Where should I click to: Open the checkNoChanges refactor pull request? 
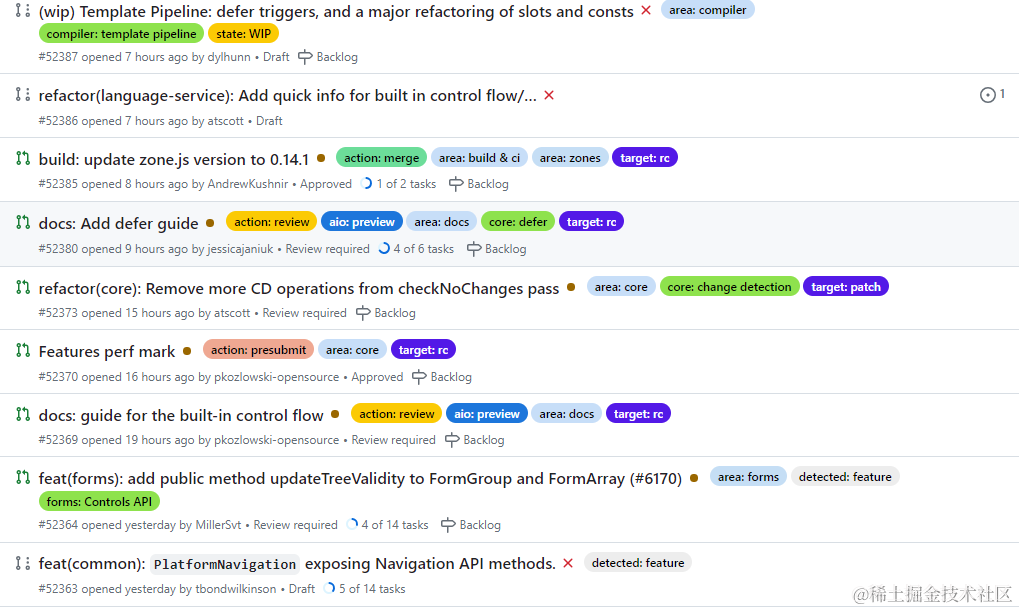pyautogui.click(x=298, y=288)
